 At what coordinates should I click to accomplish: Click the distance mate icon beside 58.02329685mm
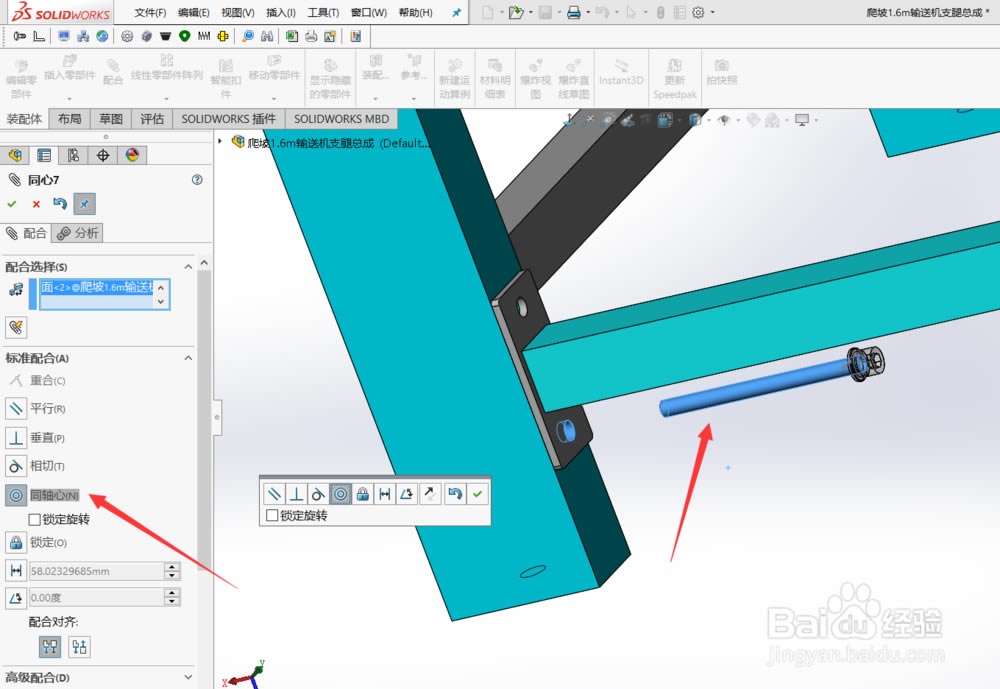16,570
